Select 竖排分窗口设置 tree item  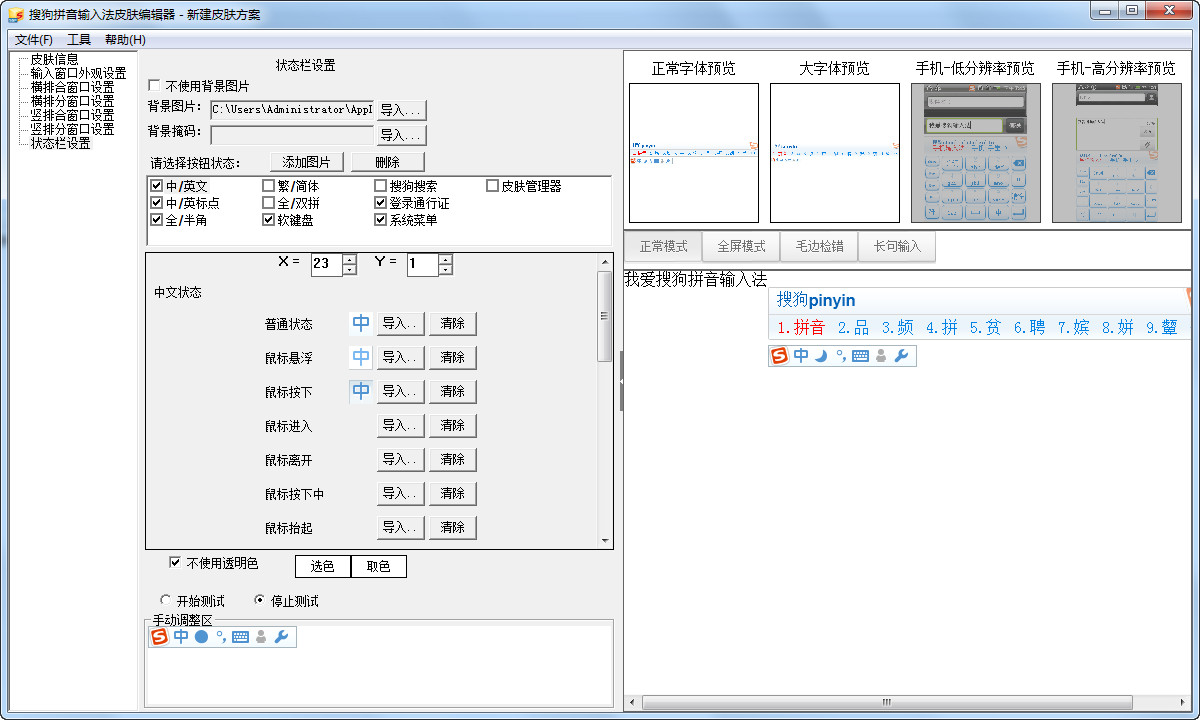(72, 129)
